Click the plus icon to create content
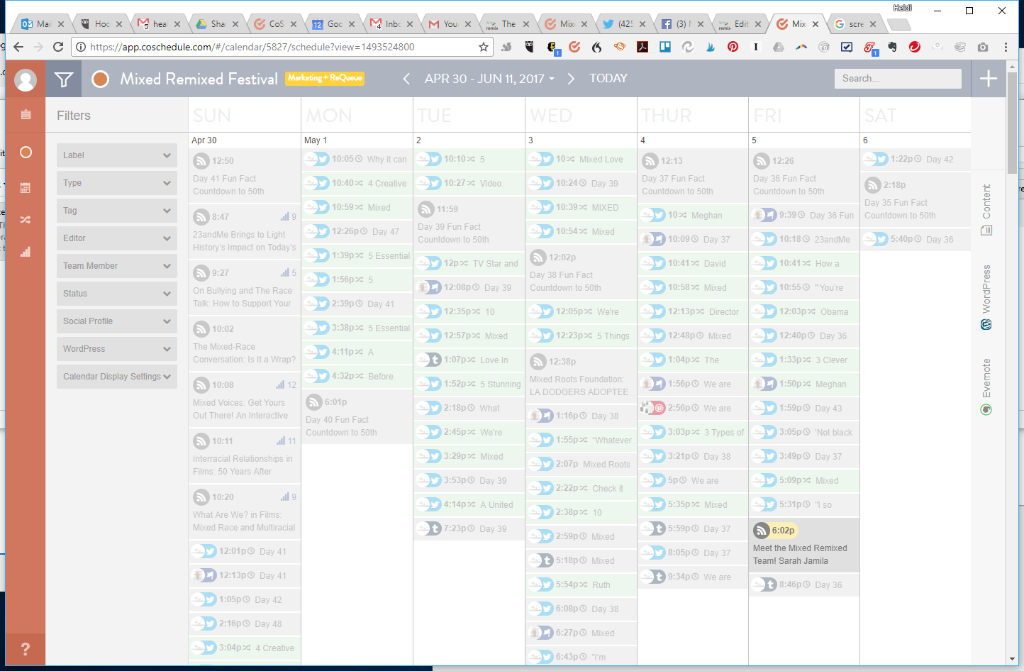The image size is (1024, 671). coord(988,79)
